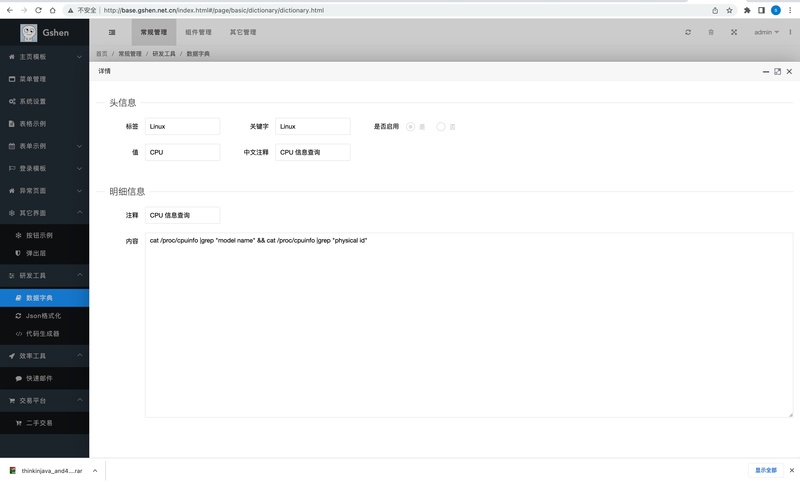Click the browser address bar URL
The height and width of the screenshot is (481, 800).
(214, 10)
